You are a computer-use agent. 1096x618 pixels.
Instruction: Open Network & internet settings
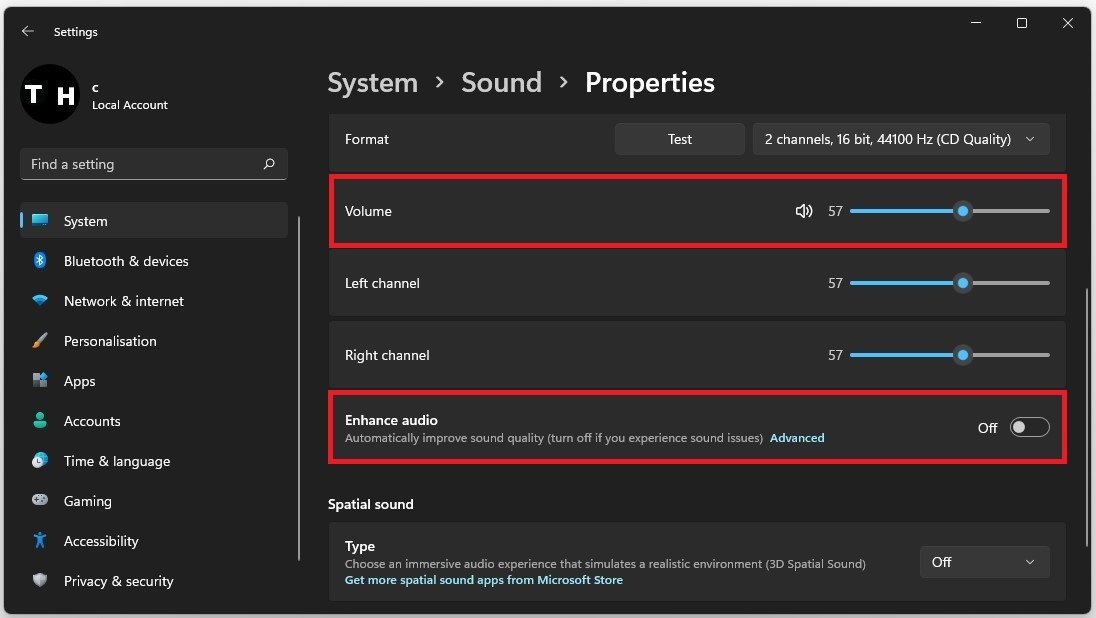123,301
